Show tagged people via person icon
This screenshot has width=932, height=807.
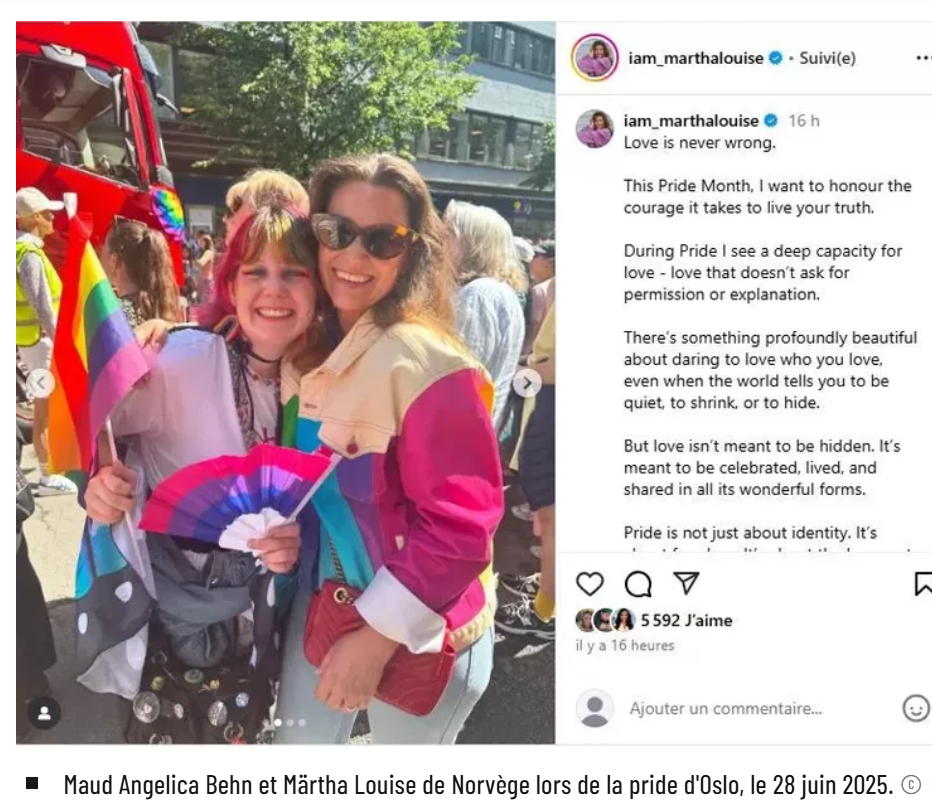pos(44,713)
